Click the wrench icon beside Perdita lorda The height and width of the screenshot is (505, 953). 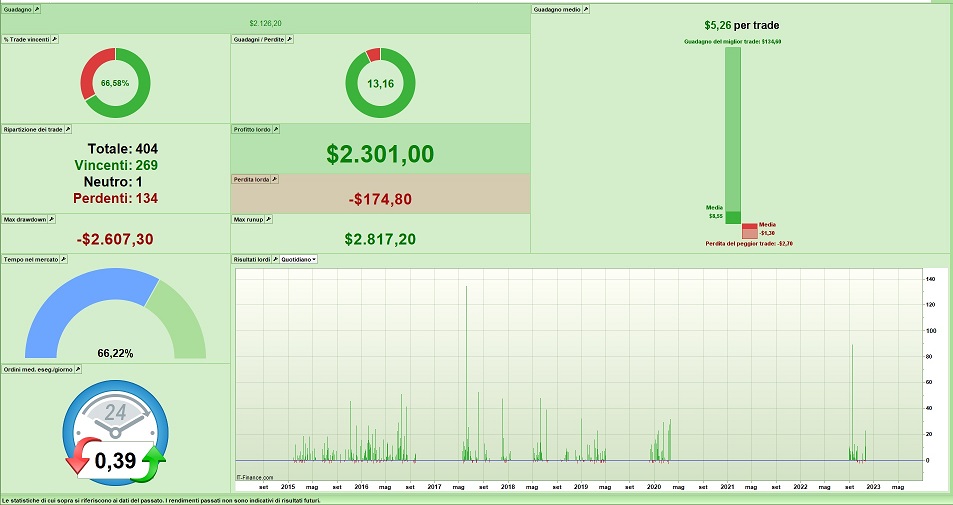point(274,179)
